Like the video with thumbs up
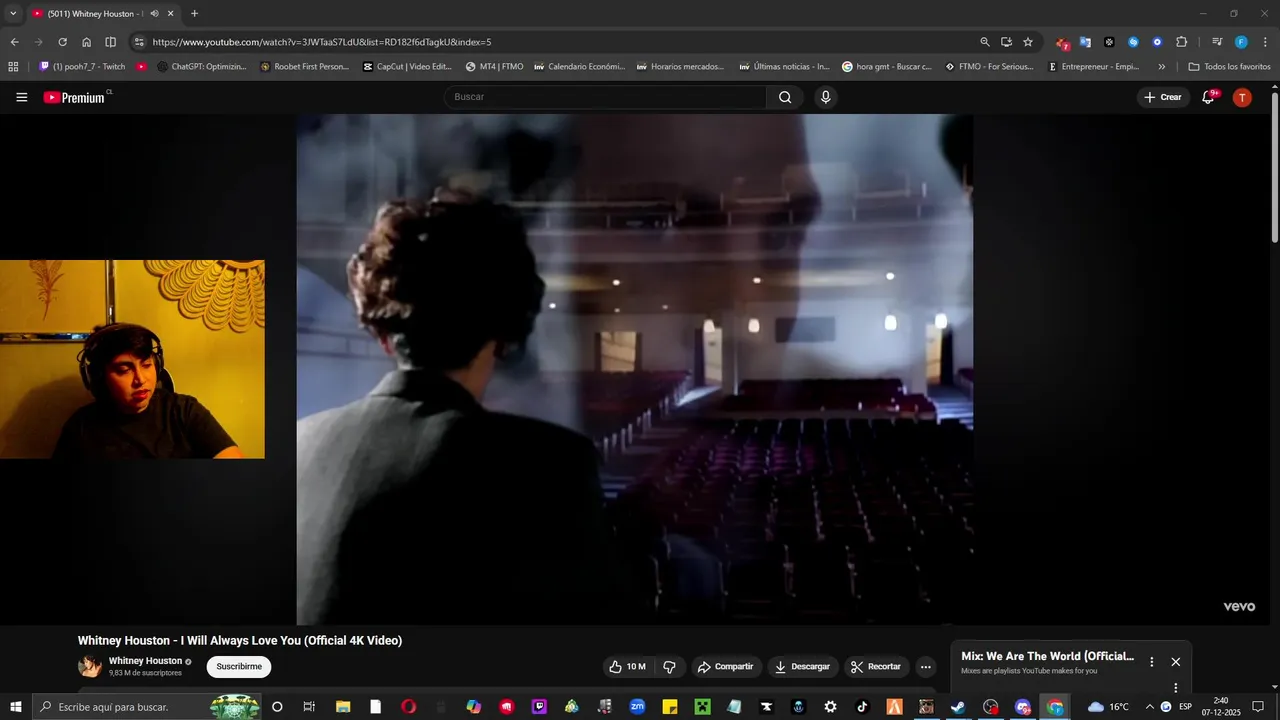 (626, 667)
